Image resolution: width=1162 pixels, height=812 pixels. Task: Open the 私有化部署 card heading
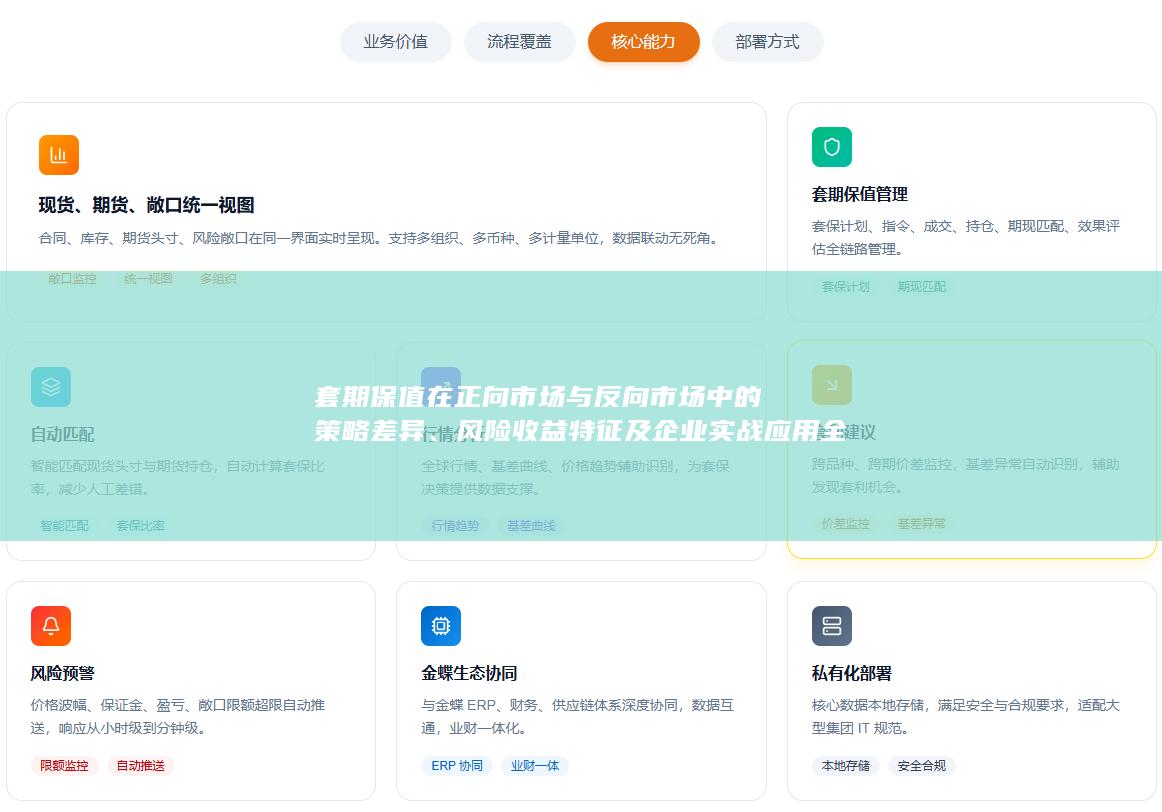point(851,673)
